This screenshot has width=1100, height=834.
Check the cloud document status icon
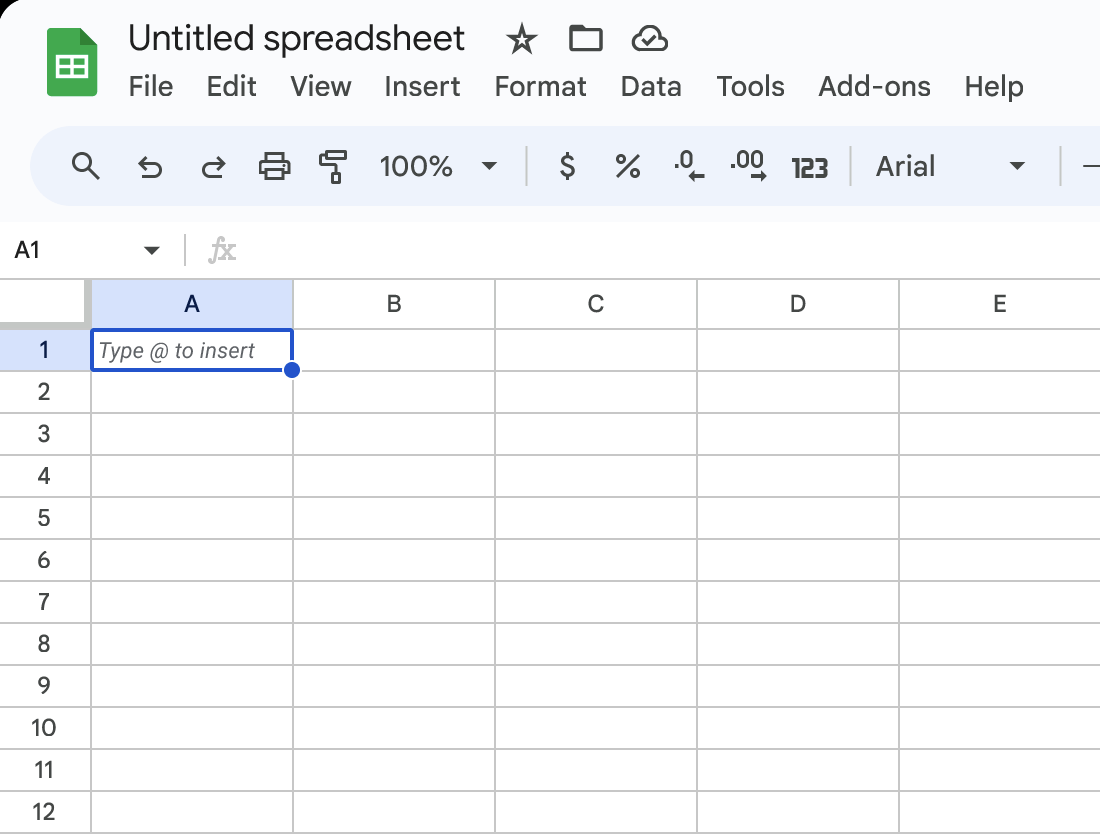(x=650, y=40)
